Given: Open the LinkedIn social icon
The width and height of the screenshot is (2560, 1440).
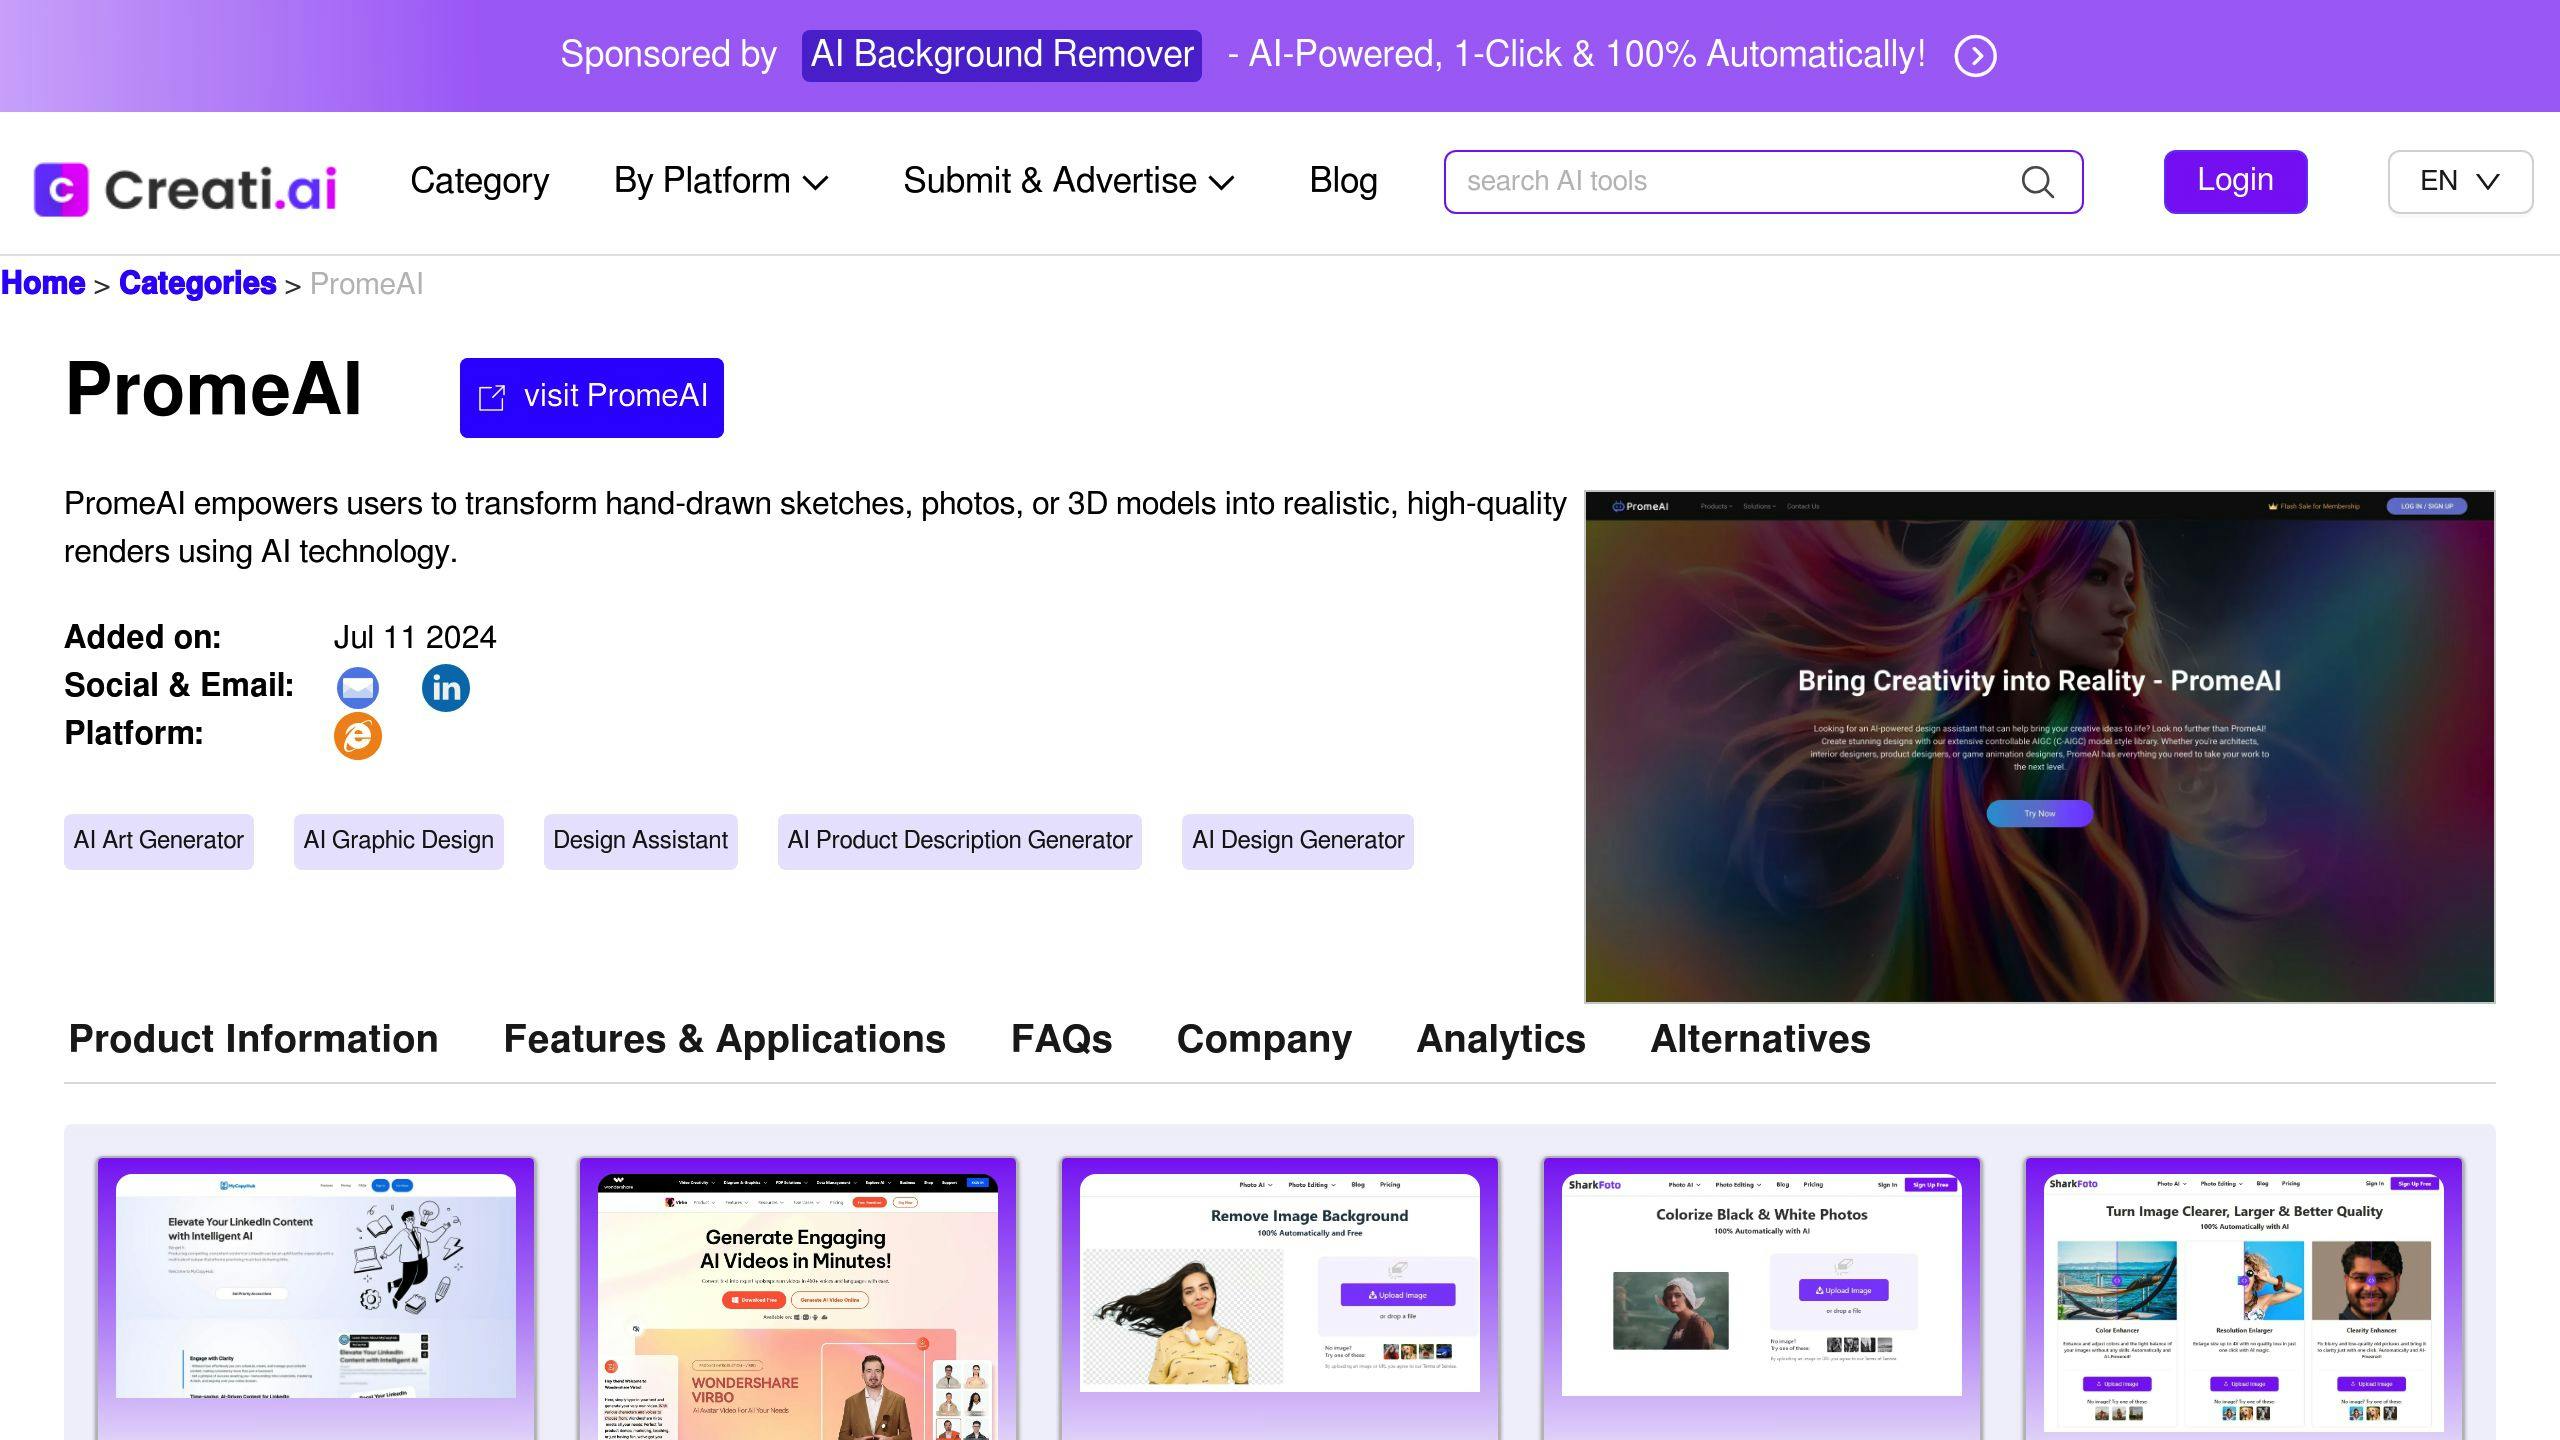Looking at the screenshot, I should [x=445, y=688].
